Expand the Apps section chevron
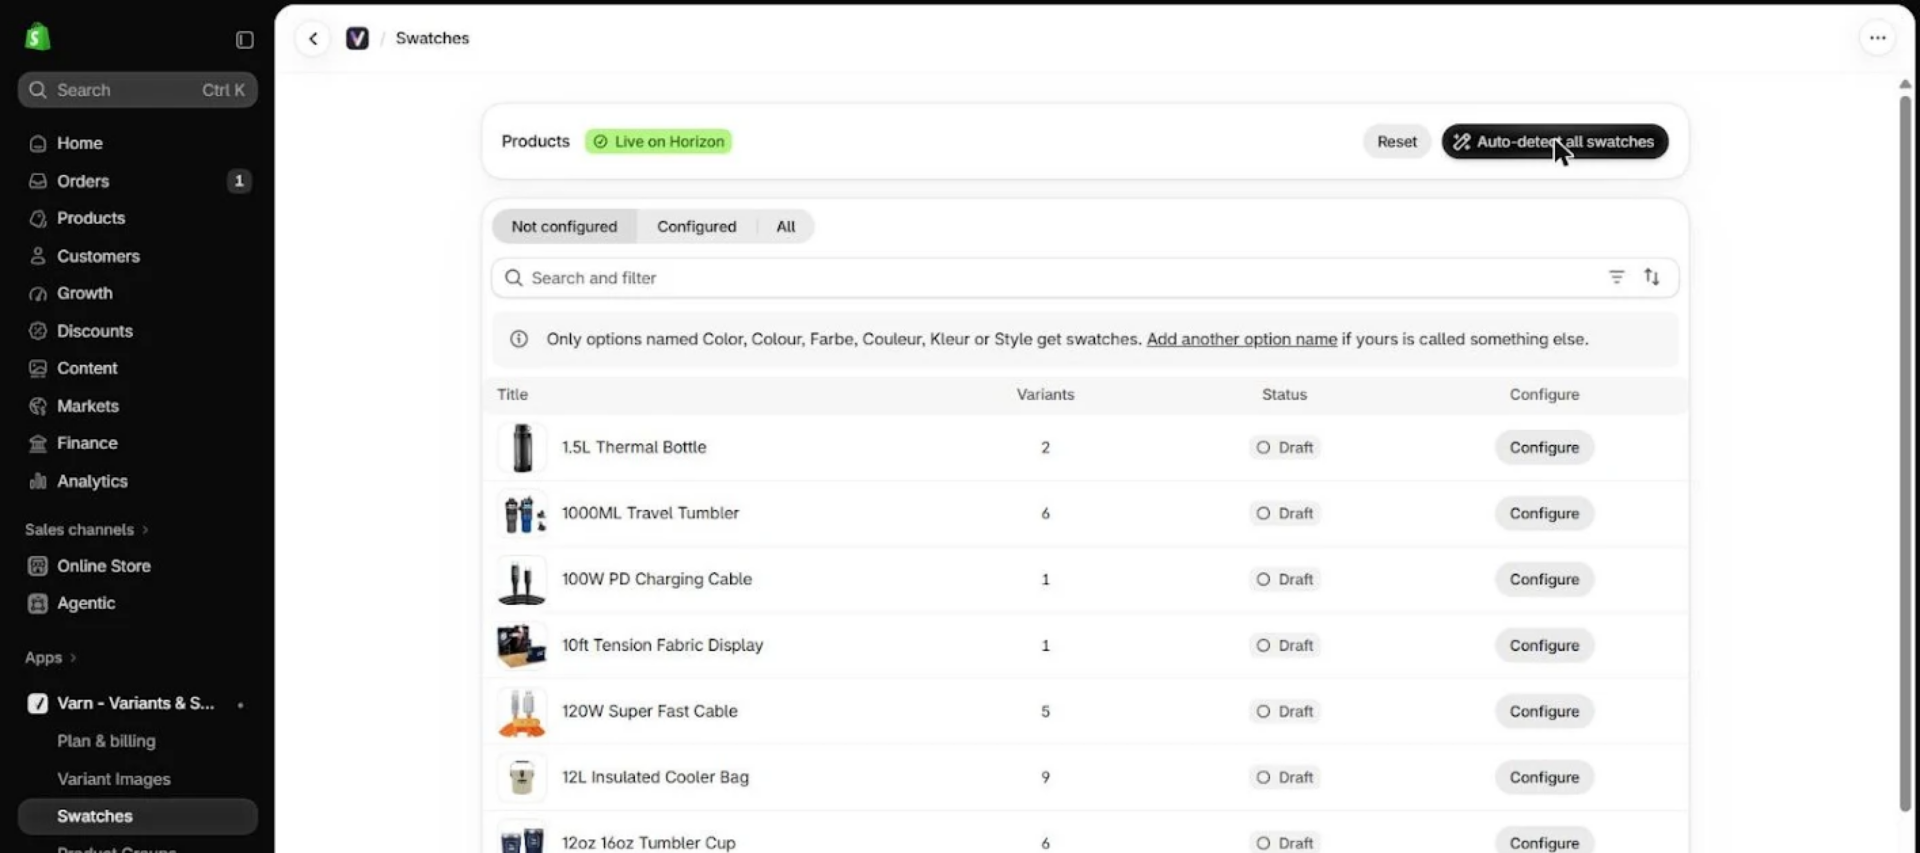The height and width of the screenshot is (853, 1920). point(73,658)
